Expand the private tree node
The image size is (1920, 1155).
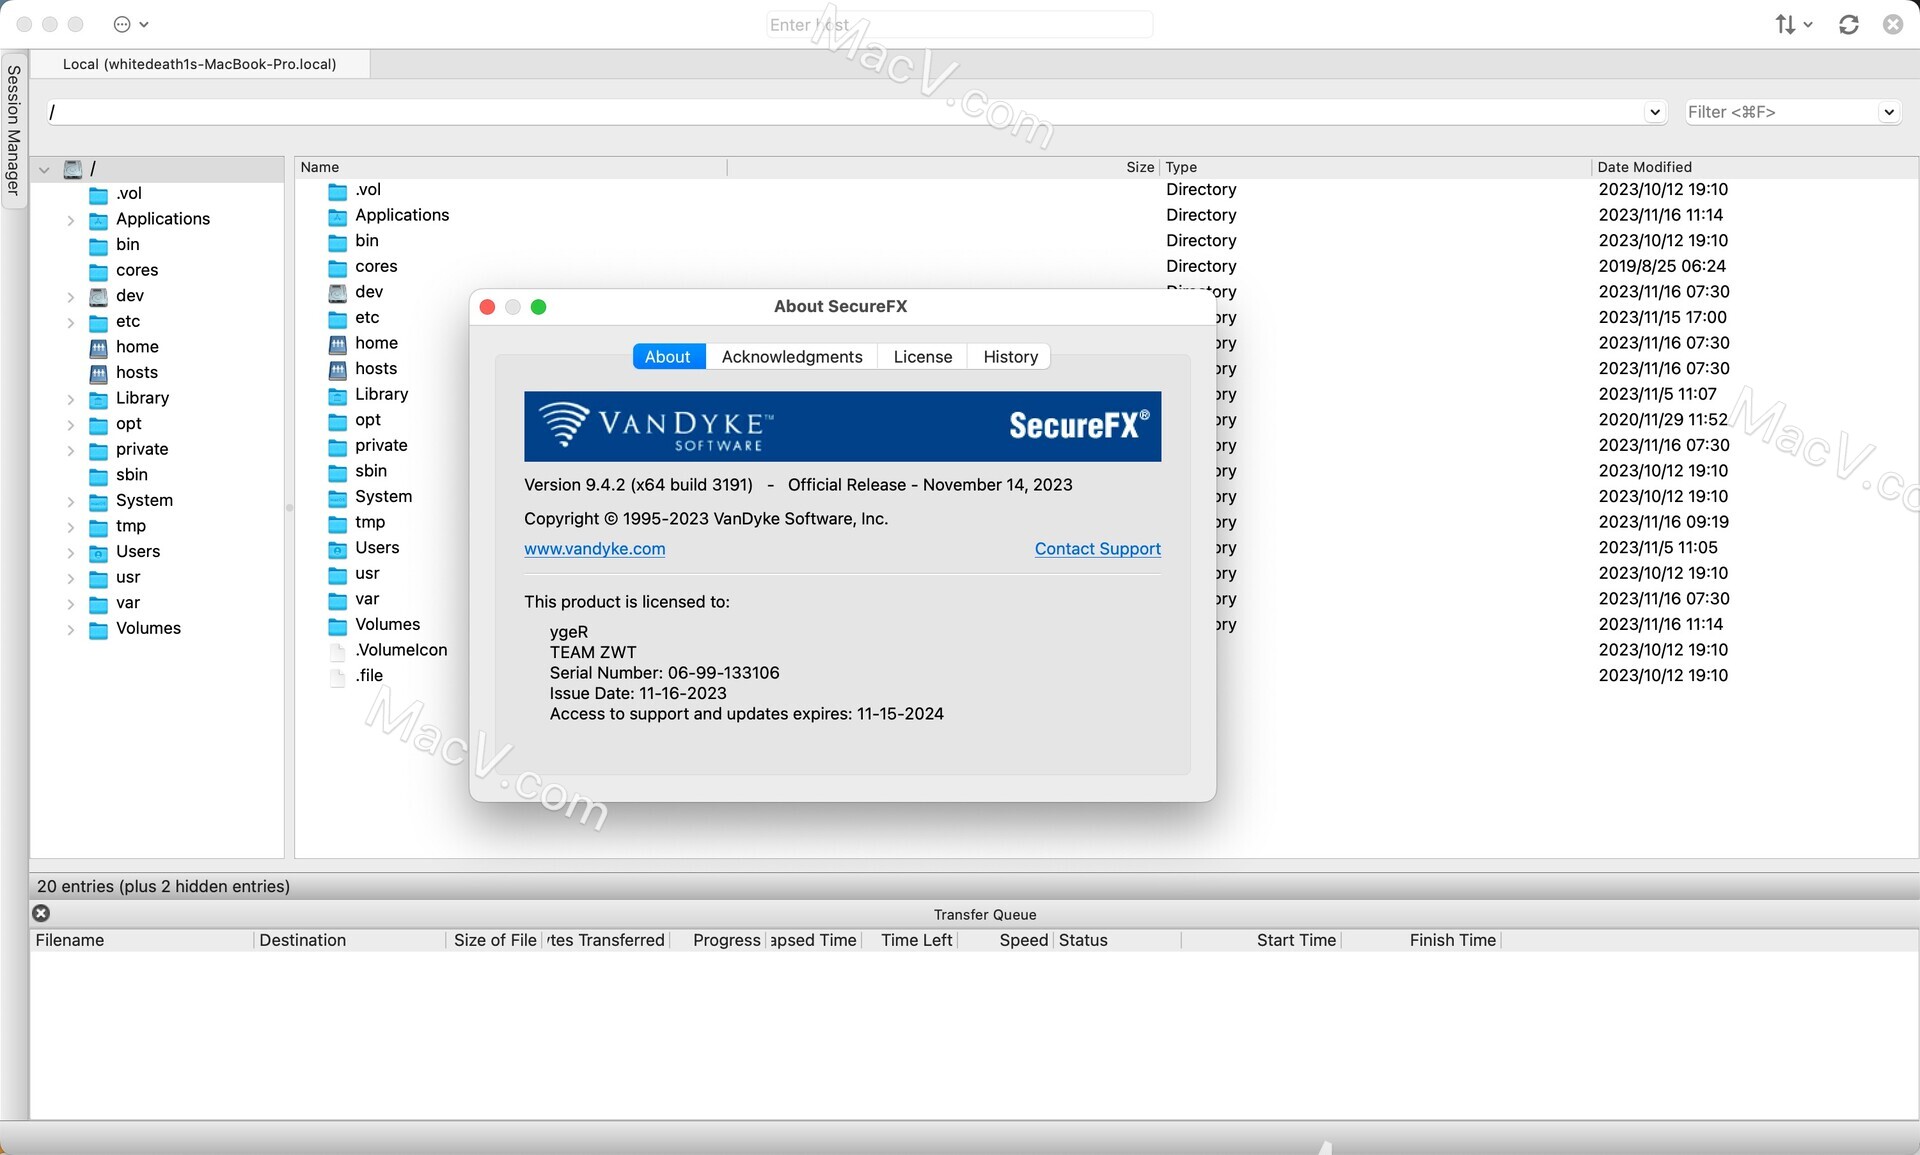tap(70, 450)
